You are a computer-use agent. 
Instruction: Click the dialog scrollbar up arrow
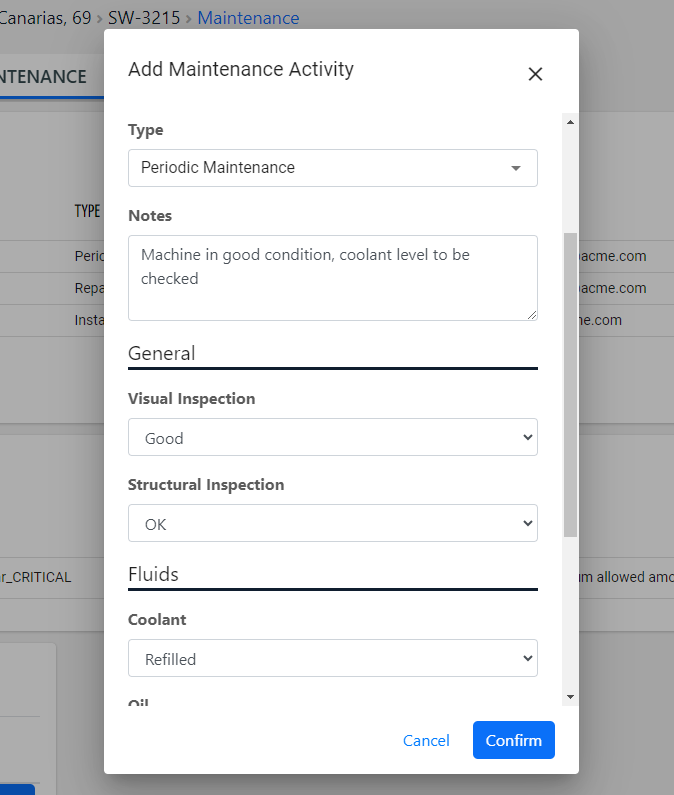(x=570, y=122)
